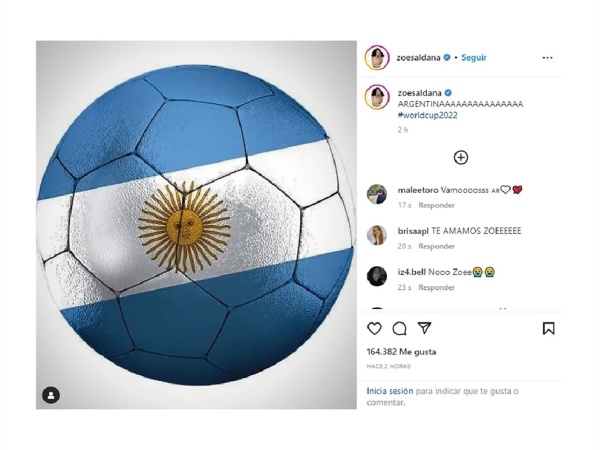Share post via paper plane icon
This screenshot has width=600, height=450.
[424, 328]
